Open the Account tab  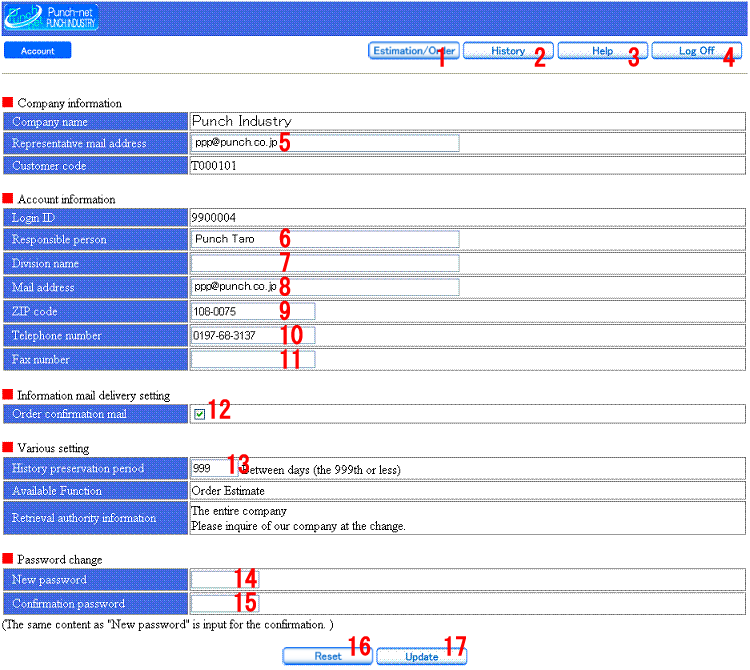(38, 51)
